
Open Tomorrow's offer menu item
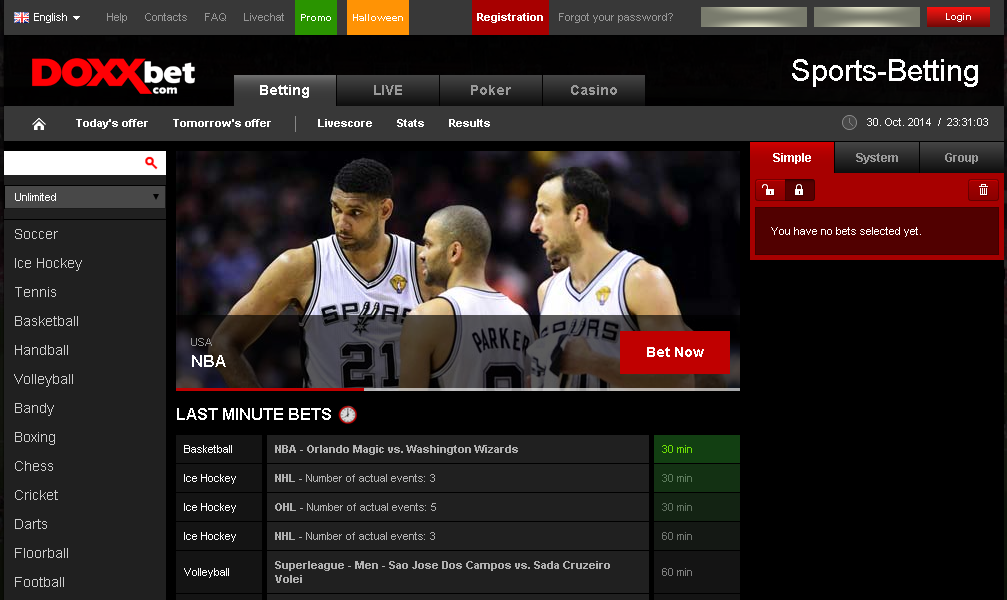222,123
